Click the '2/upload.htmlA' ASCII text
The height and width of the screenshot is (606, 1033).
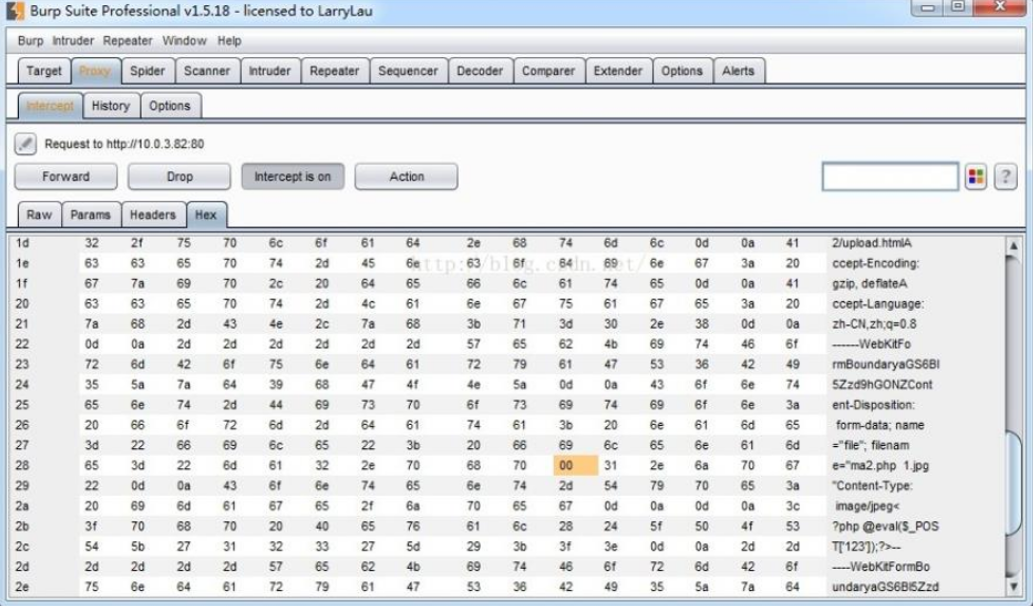872,243
